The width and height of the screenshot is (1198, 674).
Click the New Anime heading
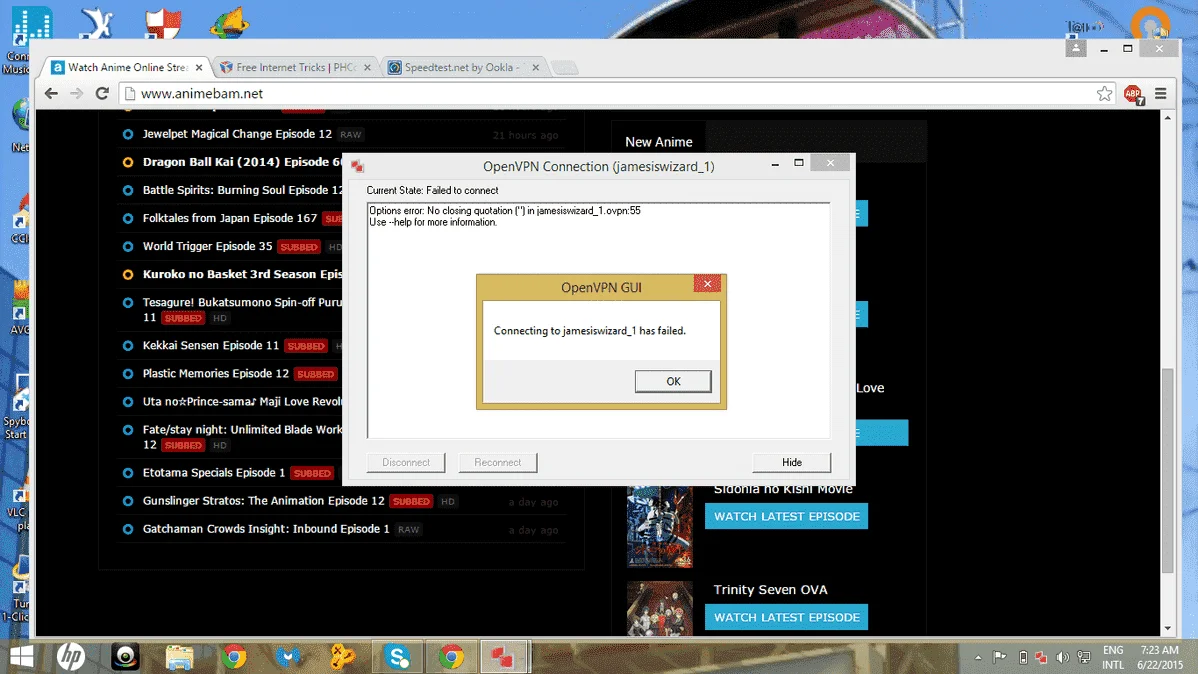659,142
